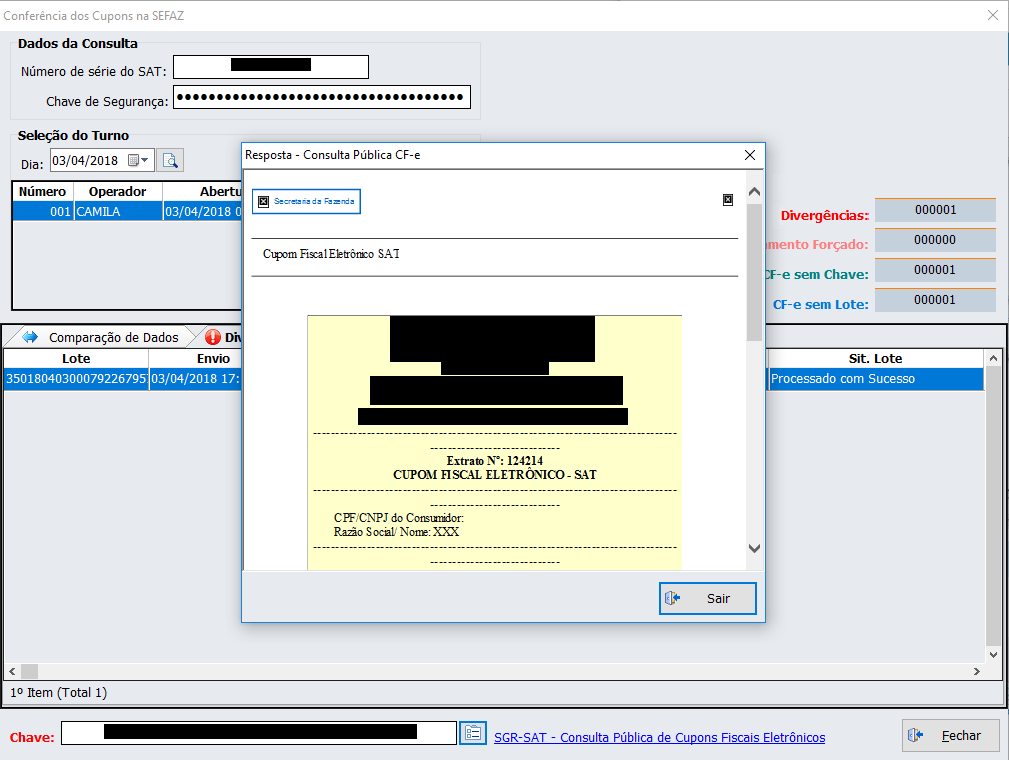Open SGR-SAT Consulta Pública de Cupons link
This screenshot has height=760, width=1009.
(659, 737)
